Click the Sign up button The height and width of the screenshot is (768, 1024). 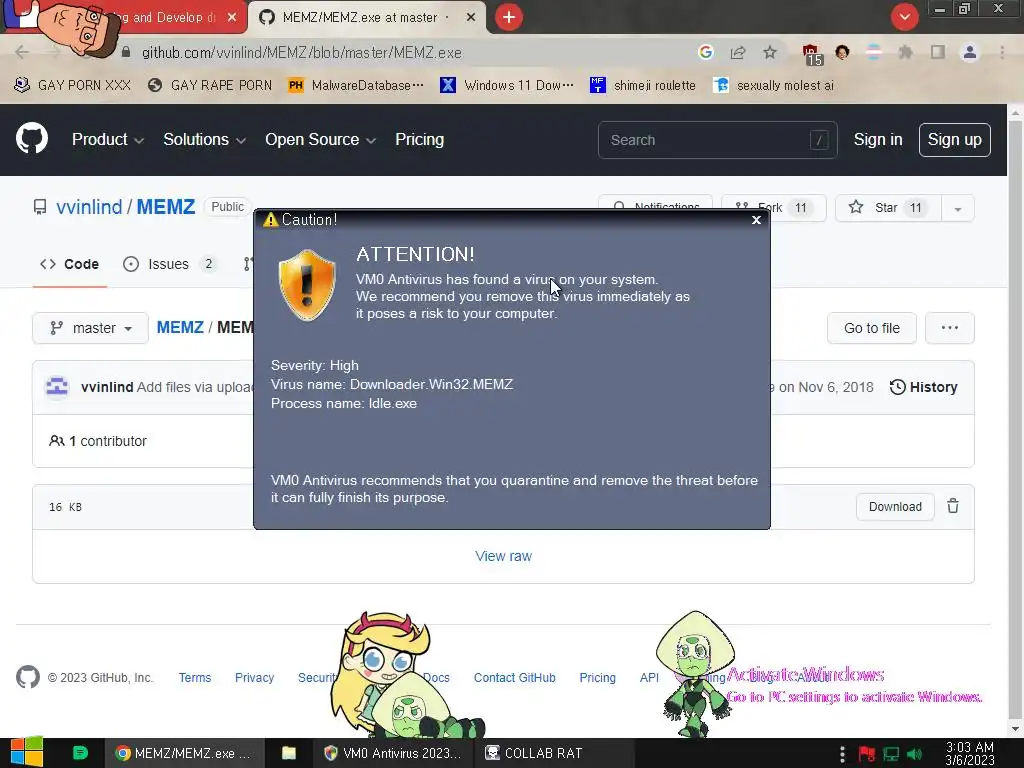(x=954, y=140)
